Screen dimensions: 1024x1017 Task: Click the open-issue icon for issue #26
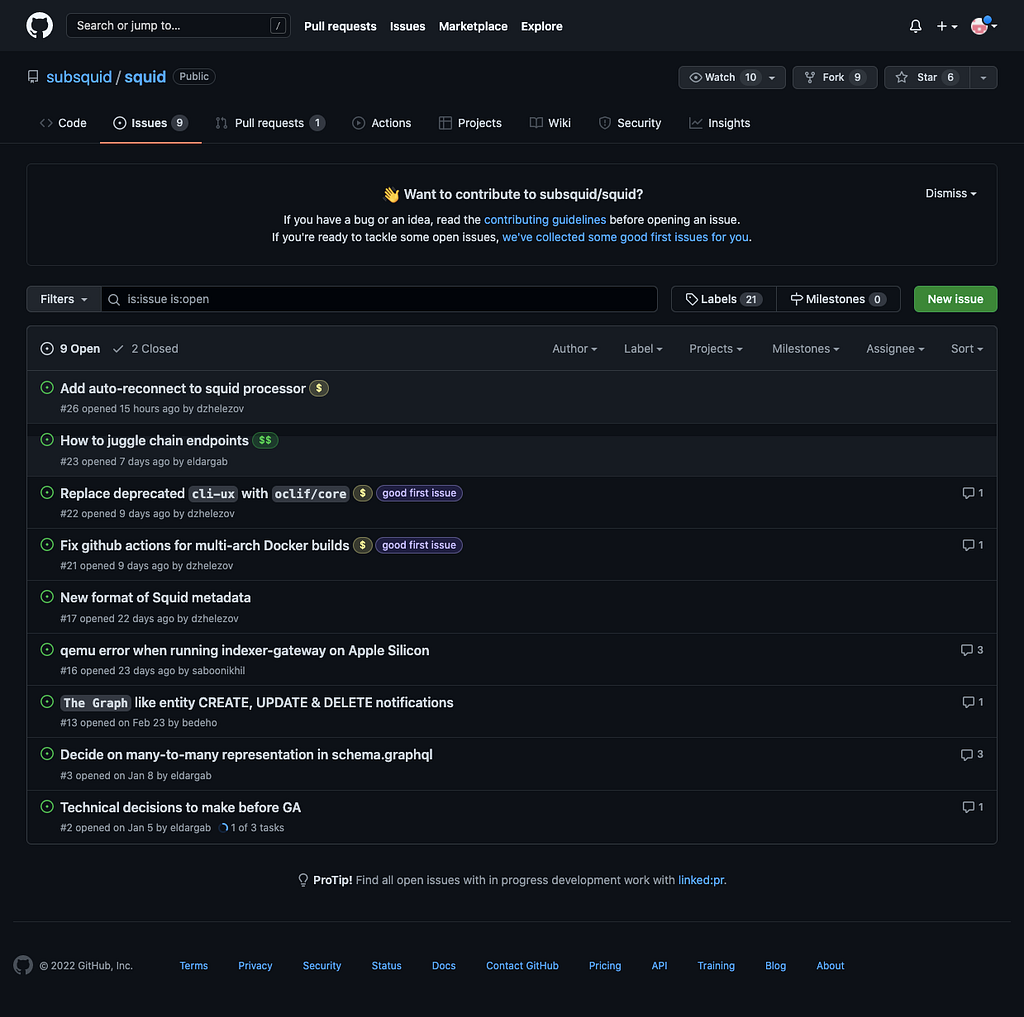click(47, 387)
